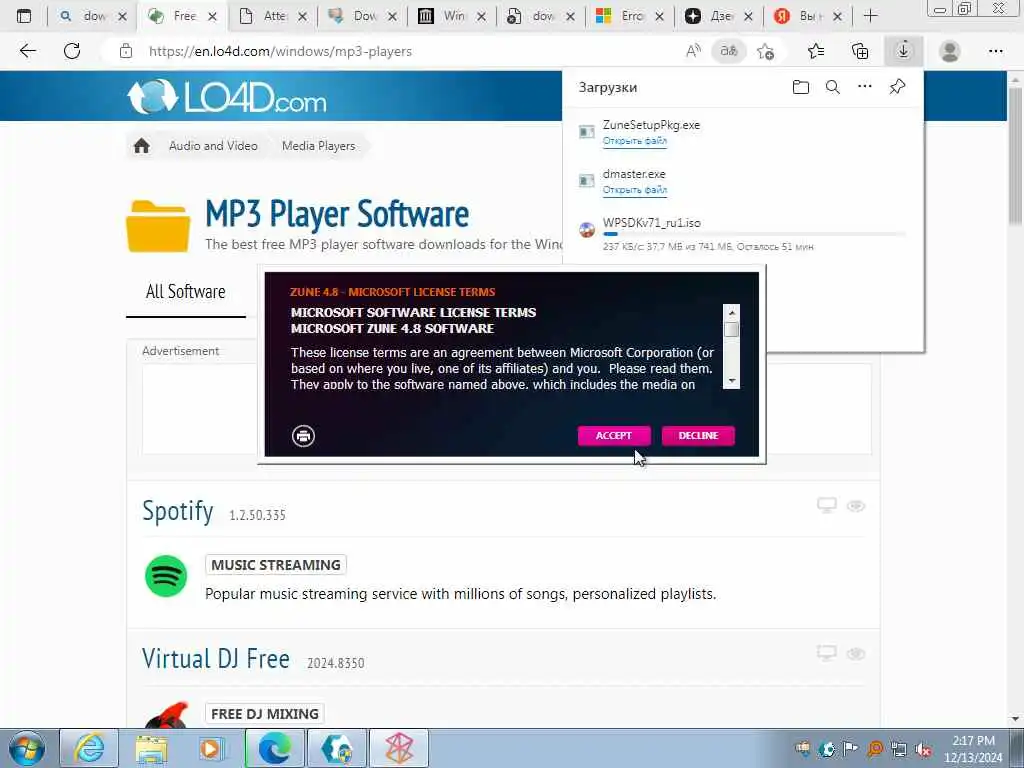1024x768 pixels.
Task: Click the address bar URL
Action: click(280, 52)
